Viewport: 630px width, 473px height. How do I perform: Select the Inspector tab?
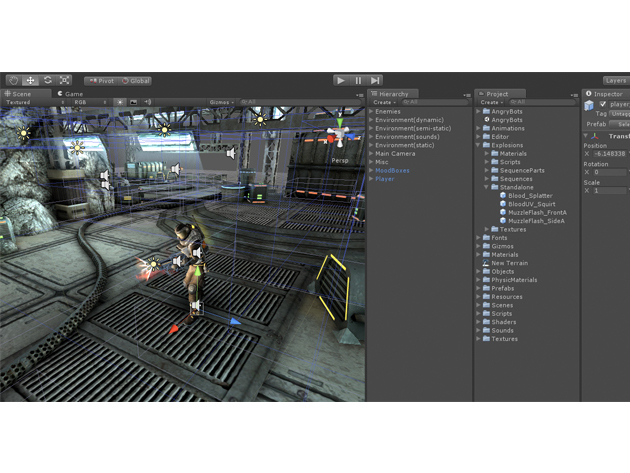(606, 94)
